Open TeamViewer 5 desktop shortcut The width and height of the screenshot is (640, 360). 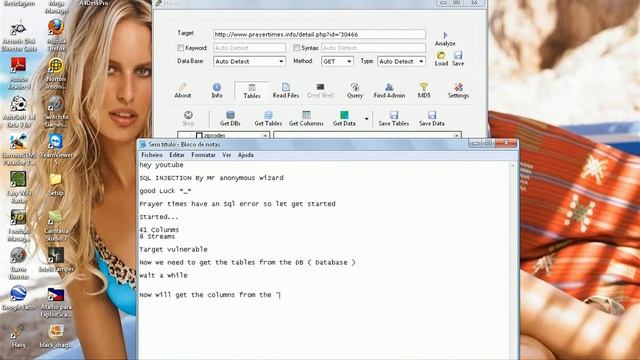tap(56, 142)
